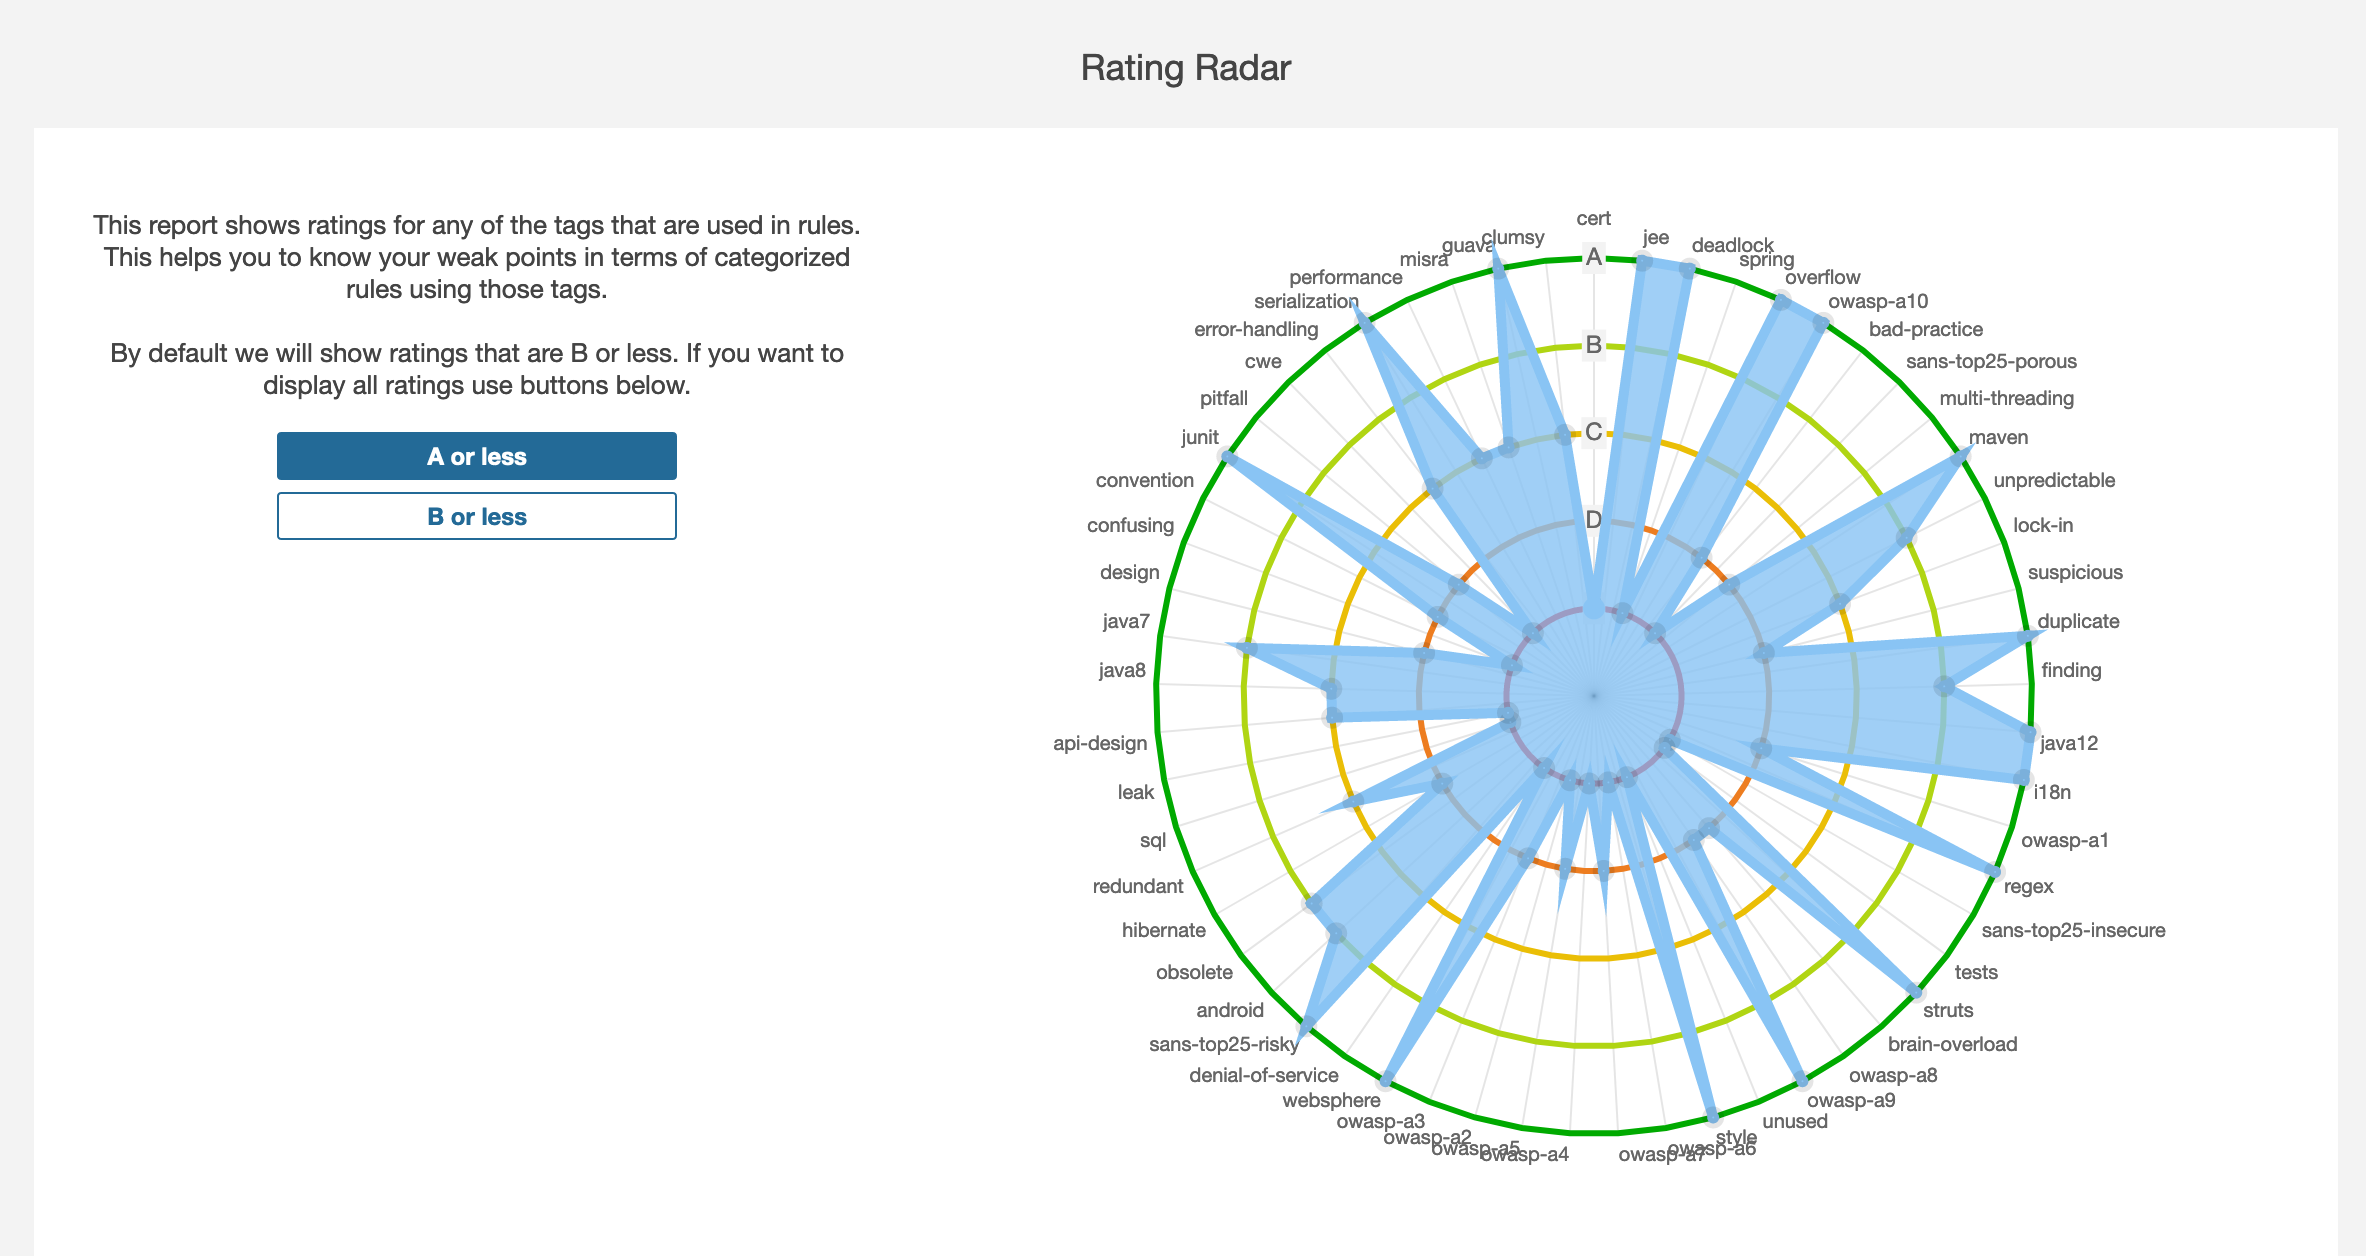
Task: Click the 'java7' axis label
Action: click(1126, 621)
